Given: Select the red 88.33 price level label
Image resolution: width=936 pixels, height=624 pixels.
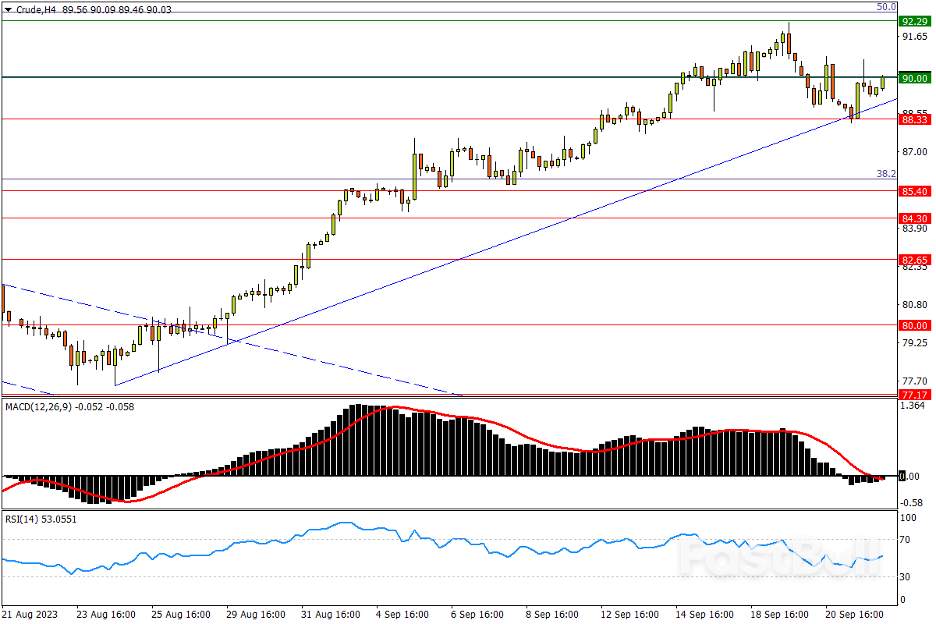Looking at the screenshot, I should tap(914, 119).
